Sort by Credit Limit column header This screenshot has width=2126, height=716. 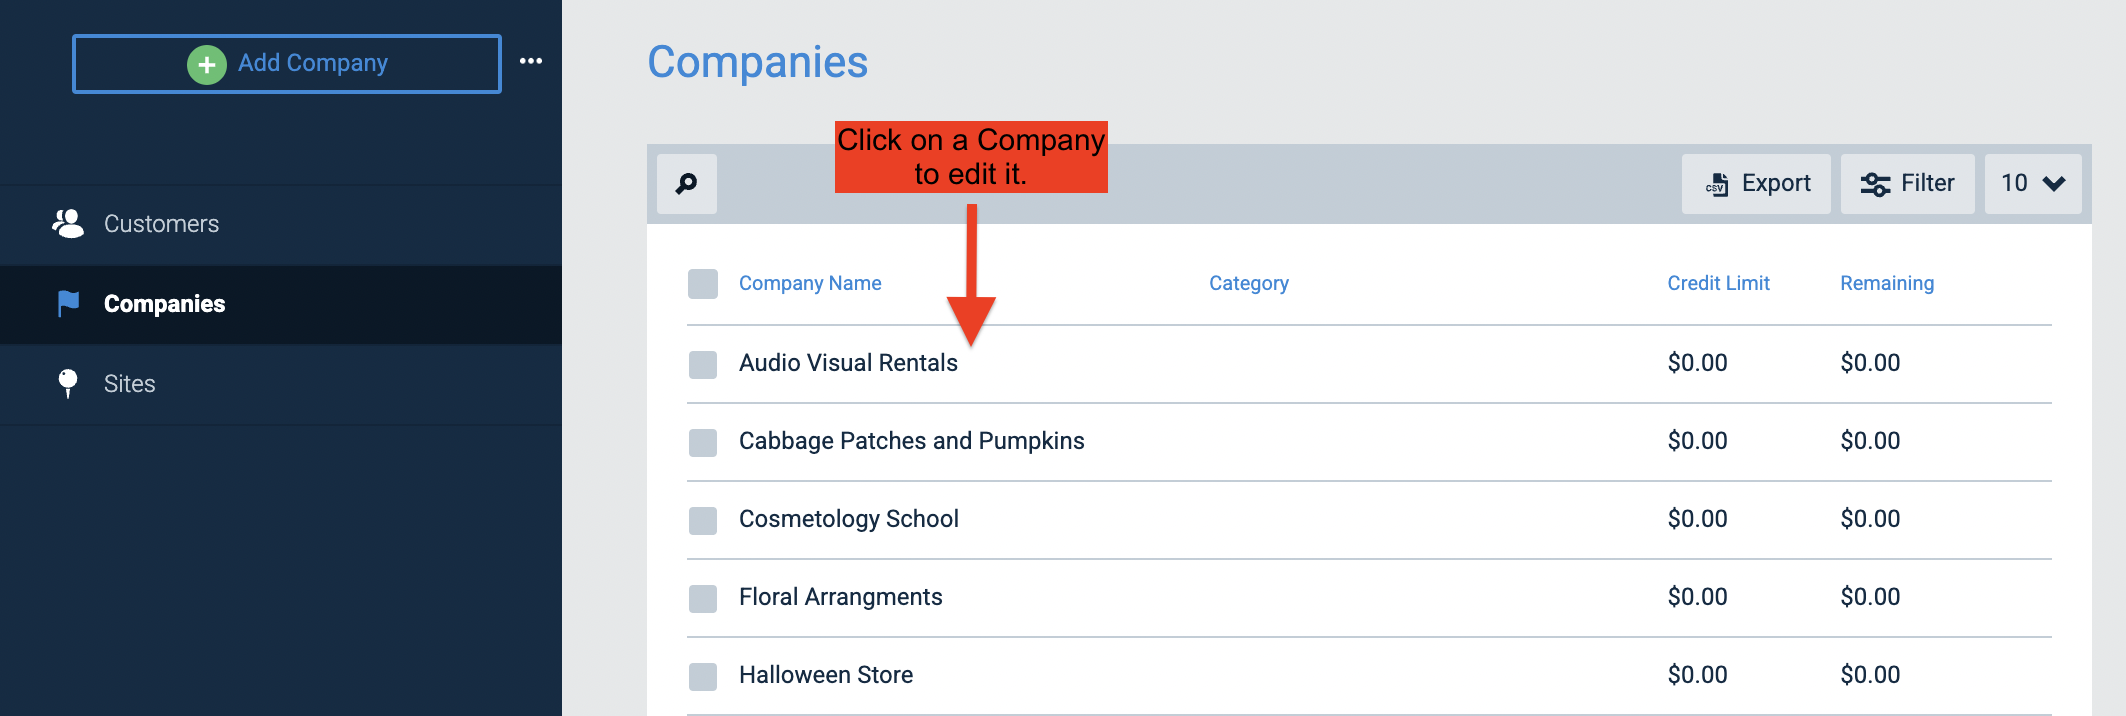(x=1719, y=283)
